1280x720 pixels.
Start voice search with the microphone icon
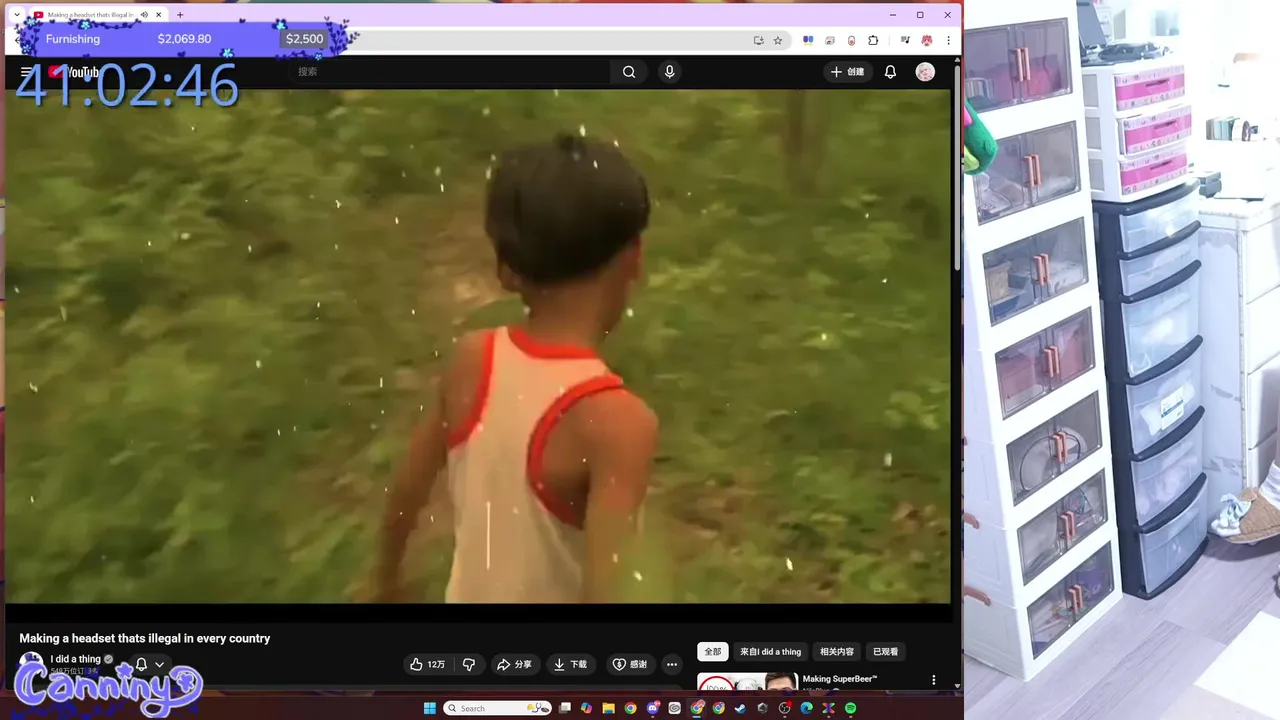pos(670,72)
